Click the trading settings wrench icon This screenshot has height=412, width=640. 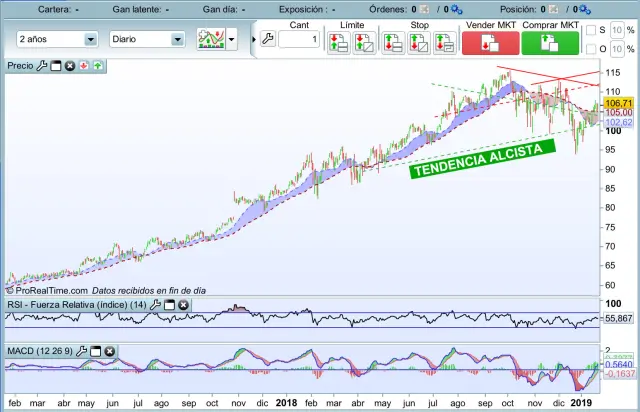pos(267,40)
